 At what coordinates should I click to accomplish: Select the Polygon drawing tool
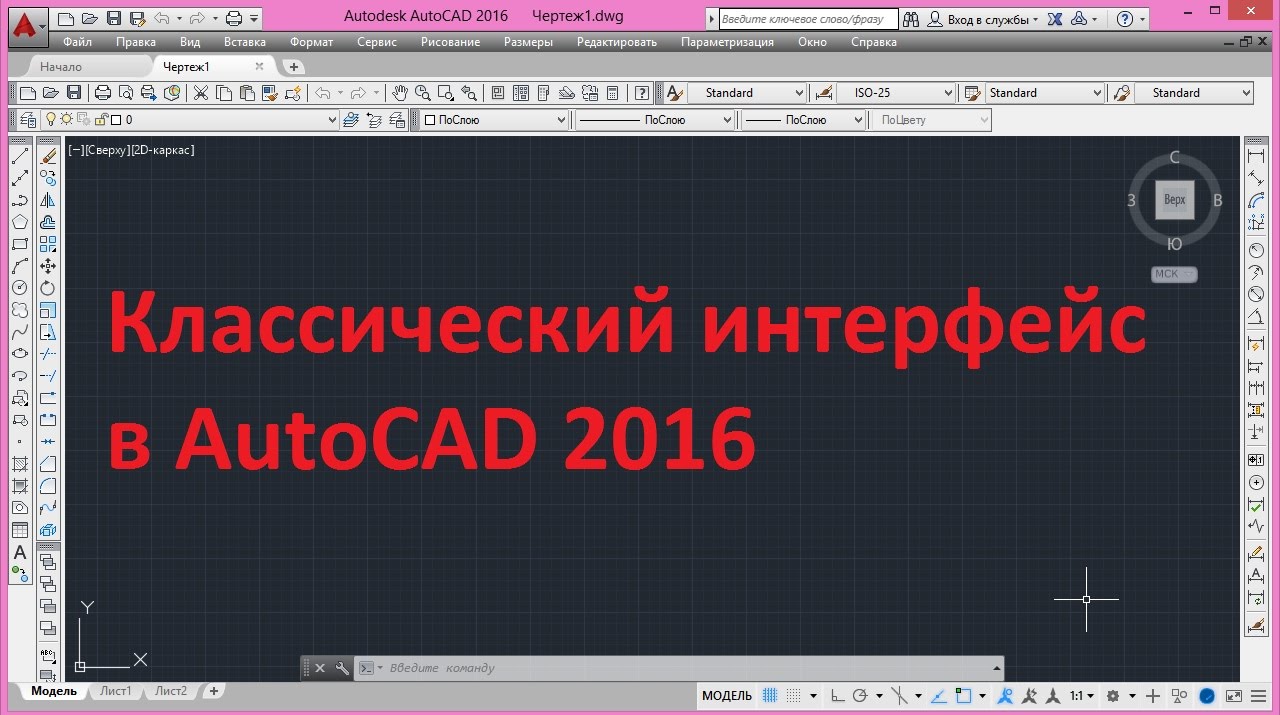pos(19,222)
